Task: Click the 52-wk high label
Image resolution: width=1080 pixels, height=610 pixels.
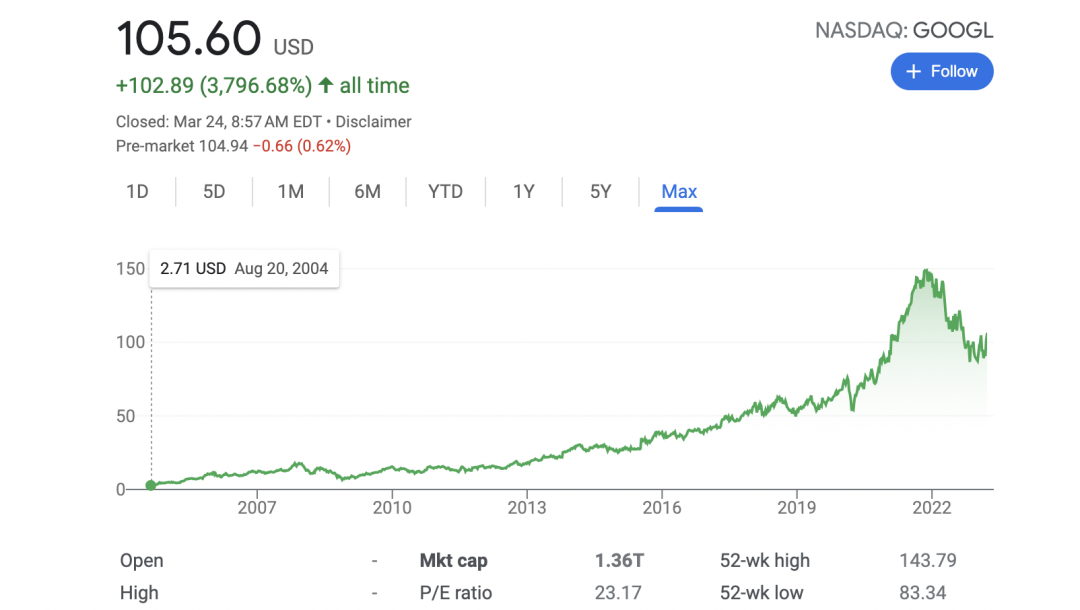Action: tap(765, 561)
